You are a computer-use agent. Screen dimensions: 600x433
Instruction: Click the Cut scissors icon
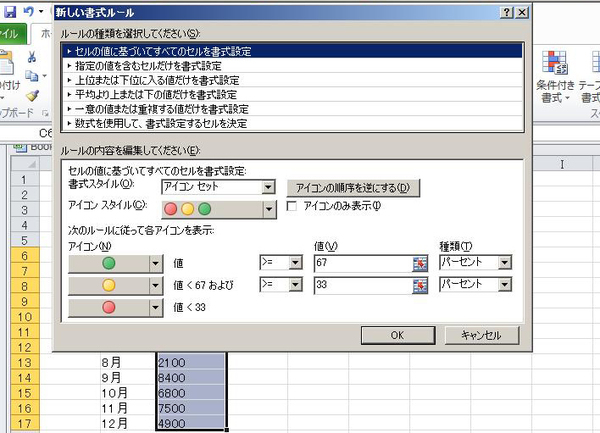point(33,57)
